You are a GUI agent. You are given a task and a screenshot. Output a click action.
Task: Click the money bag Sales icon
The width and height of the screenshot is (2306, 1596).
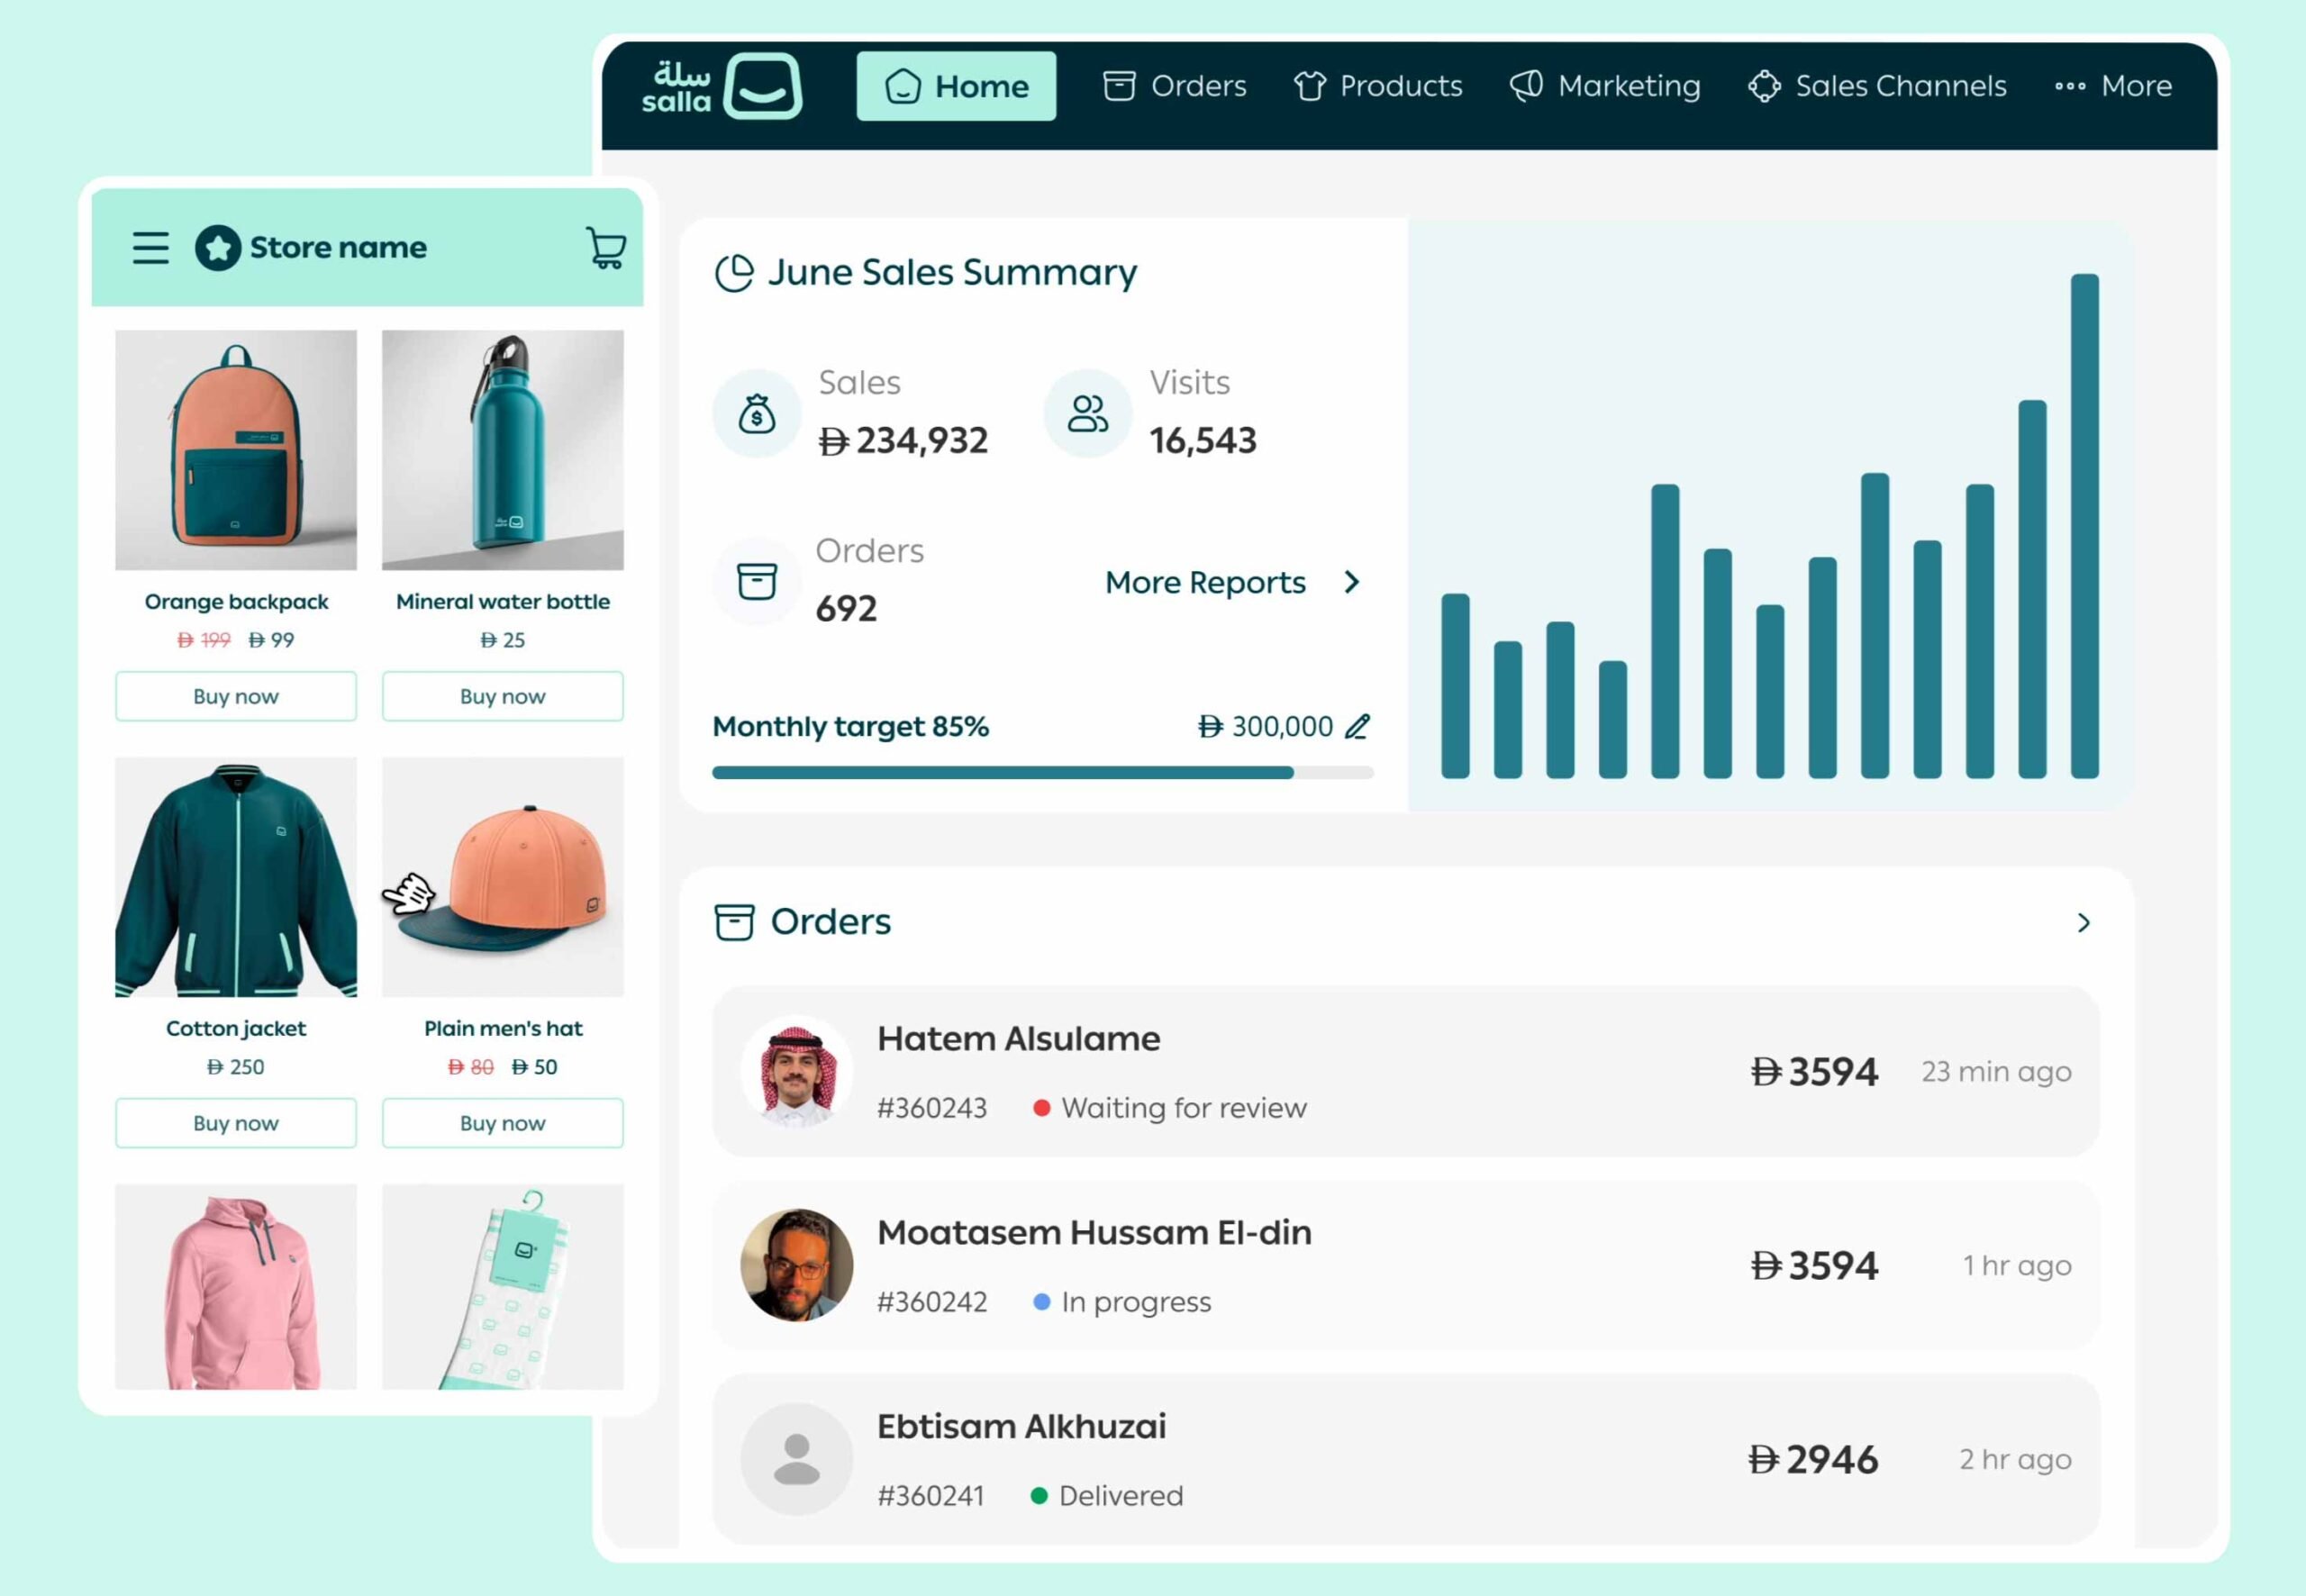click(757, 413)
